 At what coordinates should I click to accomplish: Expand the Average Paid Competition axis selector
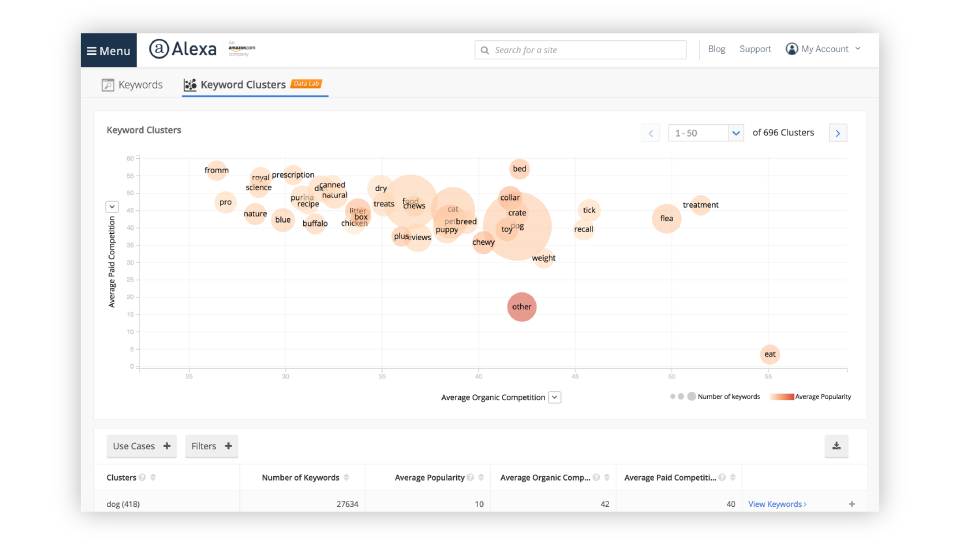pos(112,207)
